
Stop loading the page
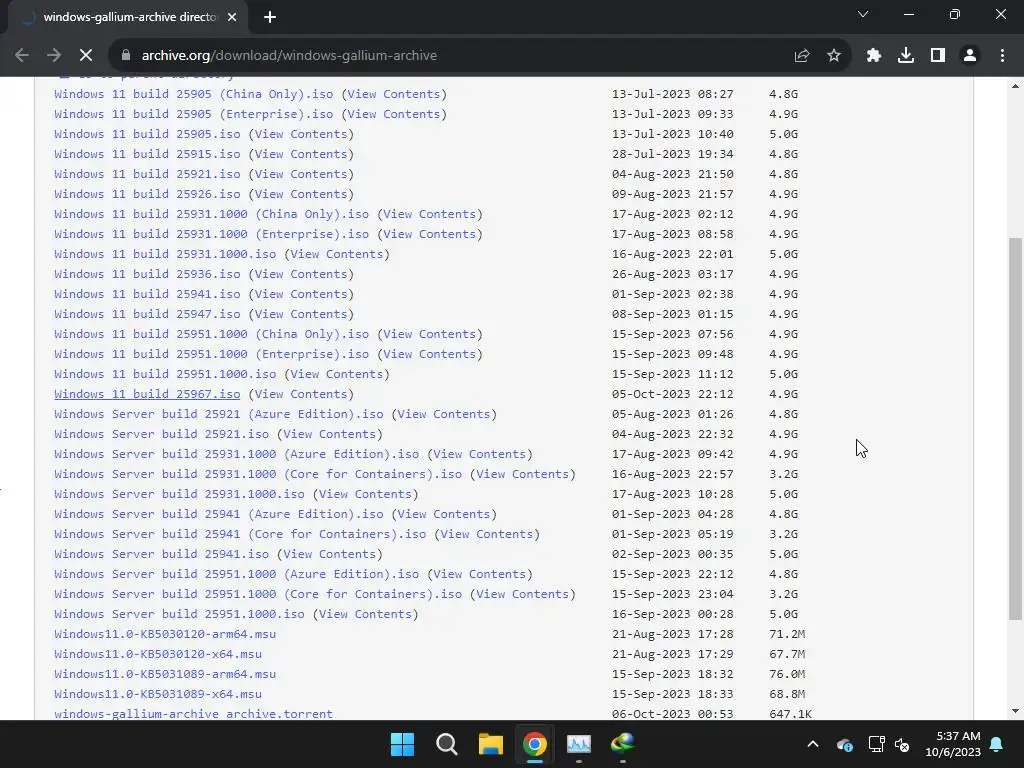point(86,56)
